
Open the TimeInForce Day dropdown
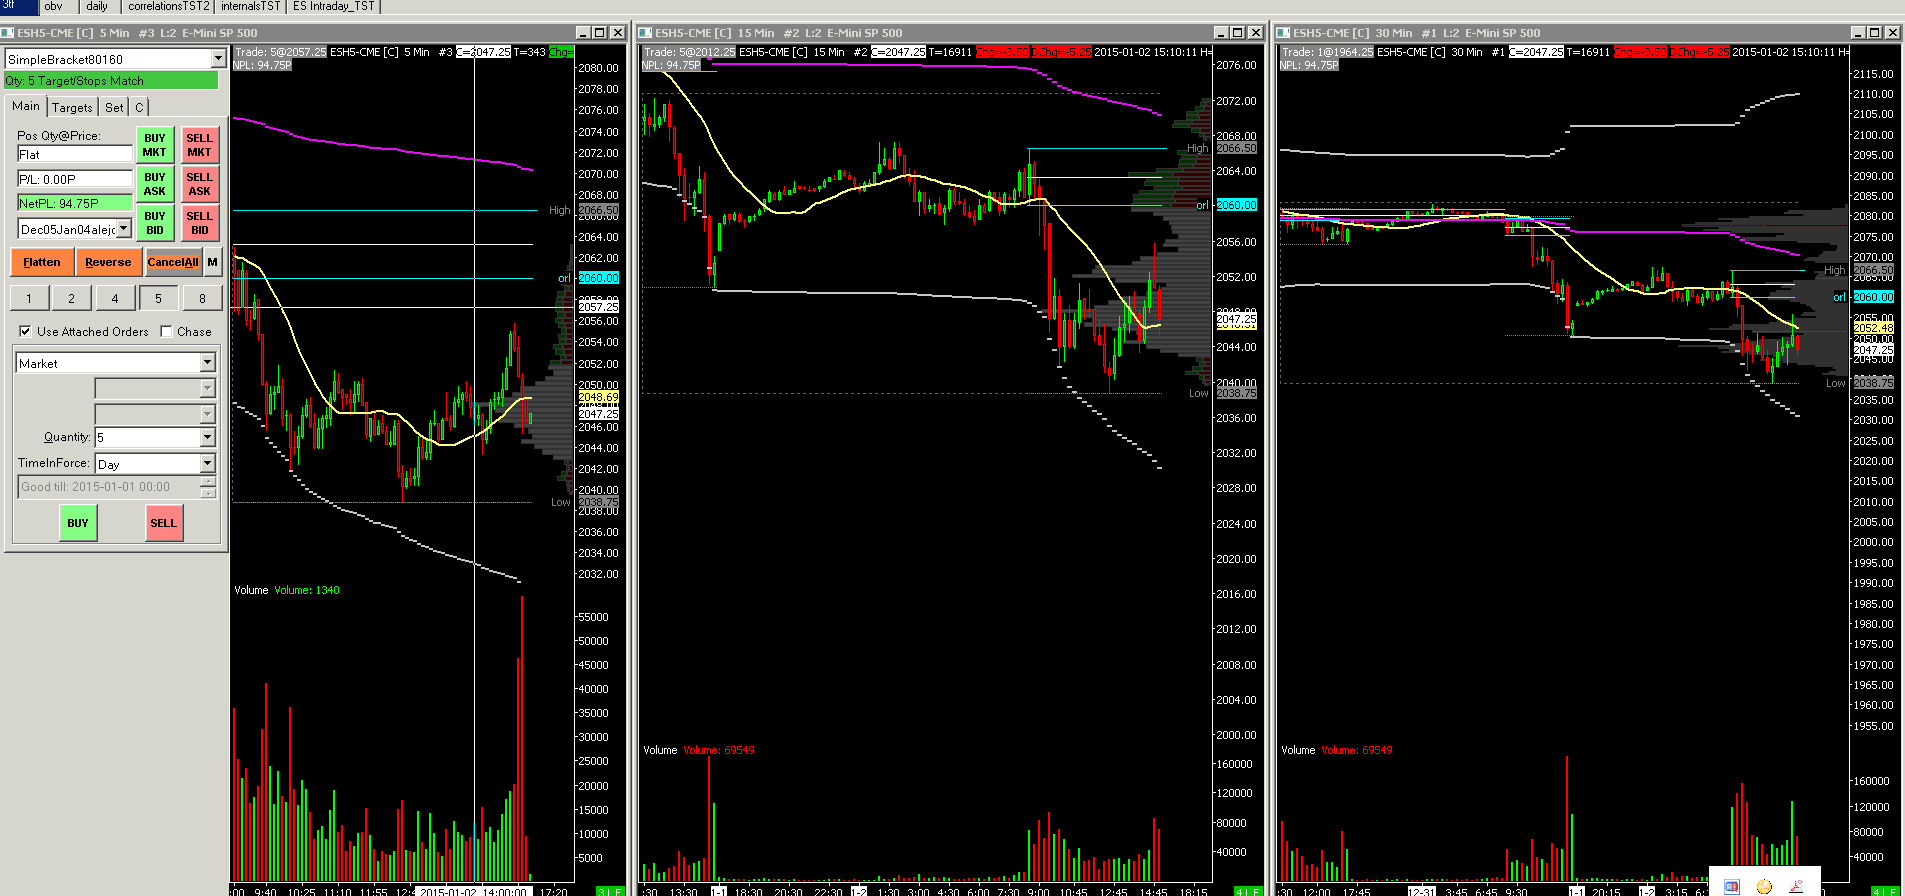[208, 464]
